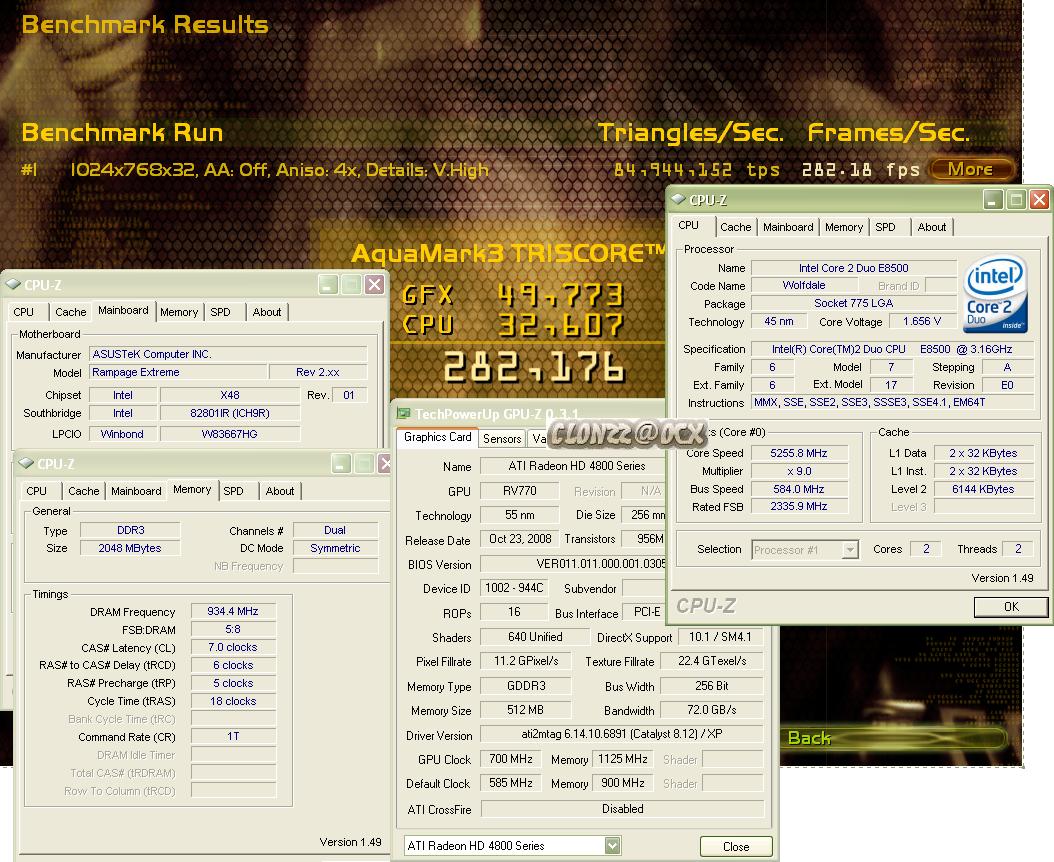Click the Core Speed 5255.8 MHz value
This screenshot has height=862, width=1054.
pos(799,453)
